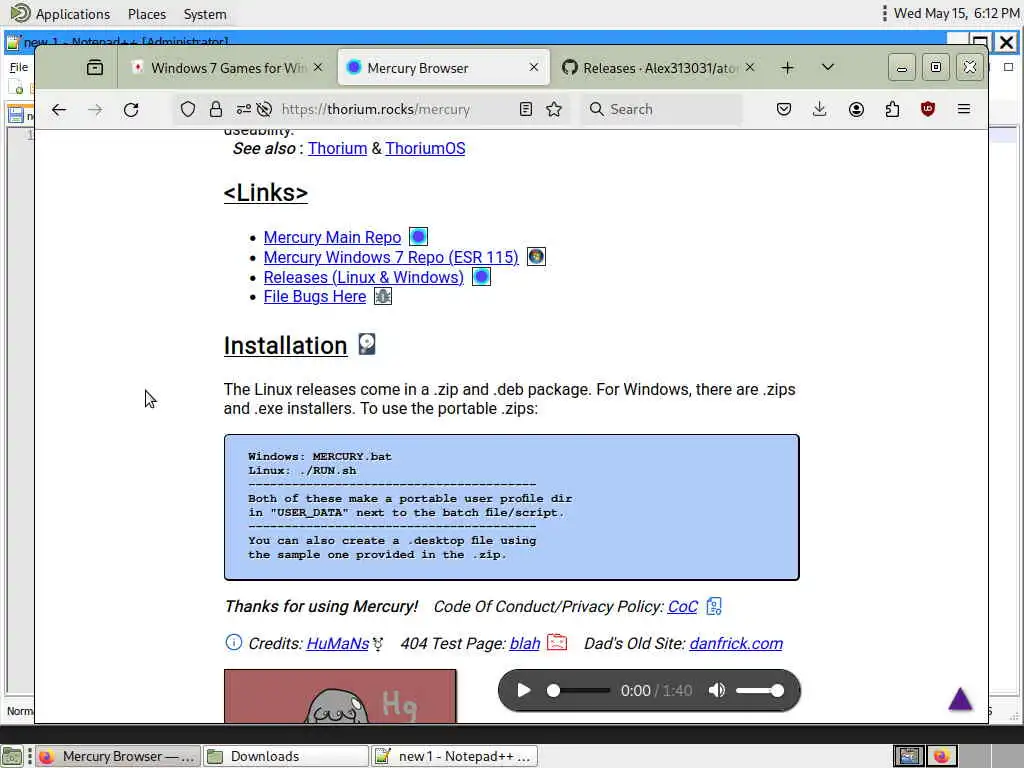The width and height of the screenshot is (1024, 768).
Task: Click the disk icon beside Installation heading
Action: tap(367, 344)
